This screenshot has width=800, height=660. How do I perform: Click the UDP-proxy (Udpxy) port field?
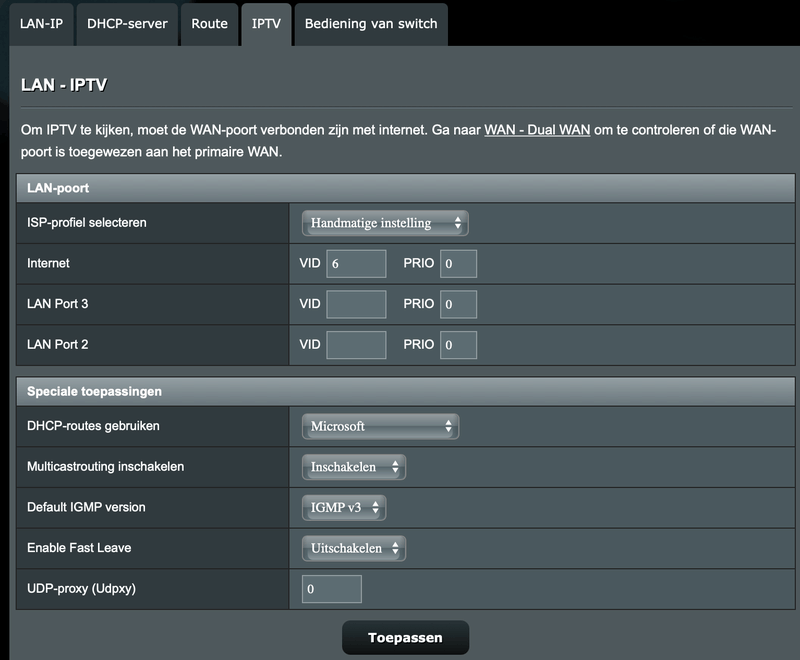coord(332,589)
